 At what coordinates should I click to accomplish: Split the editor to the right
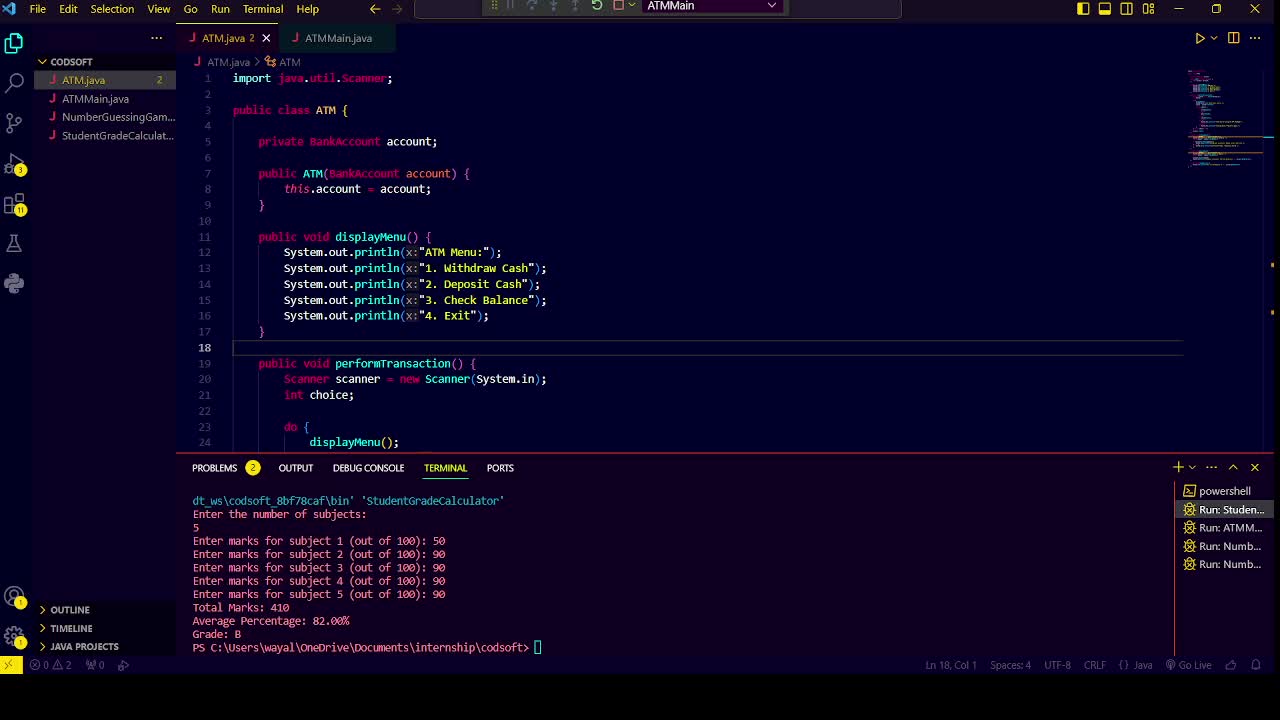point(1233,38)
